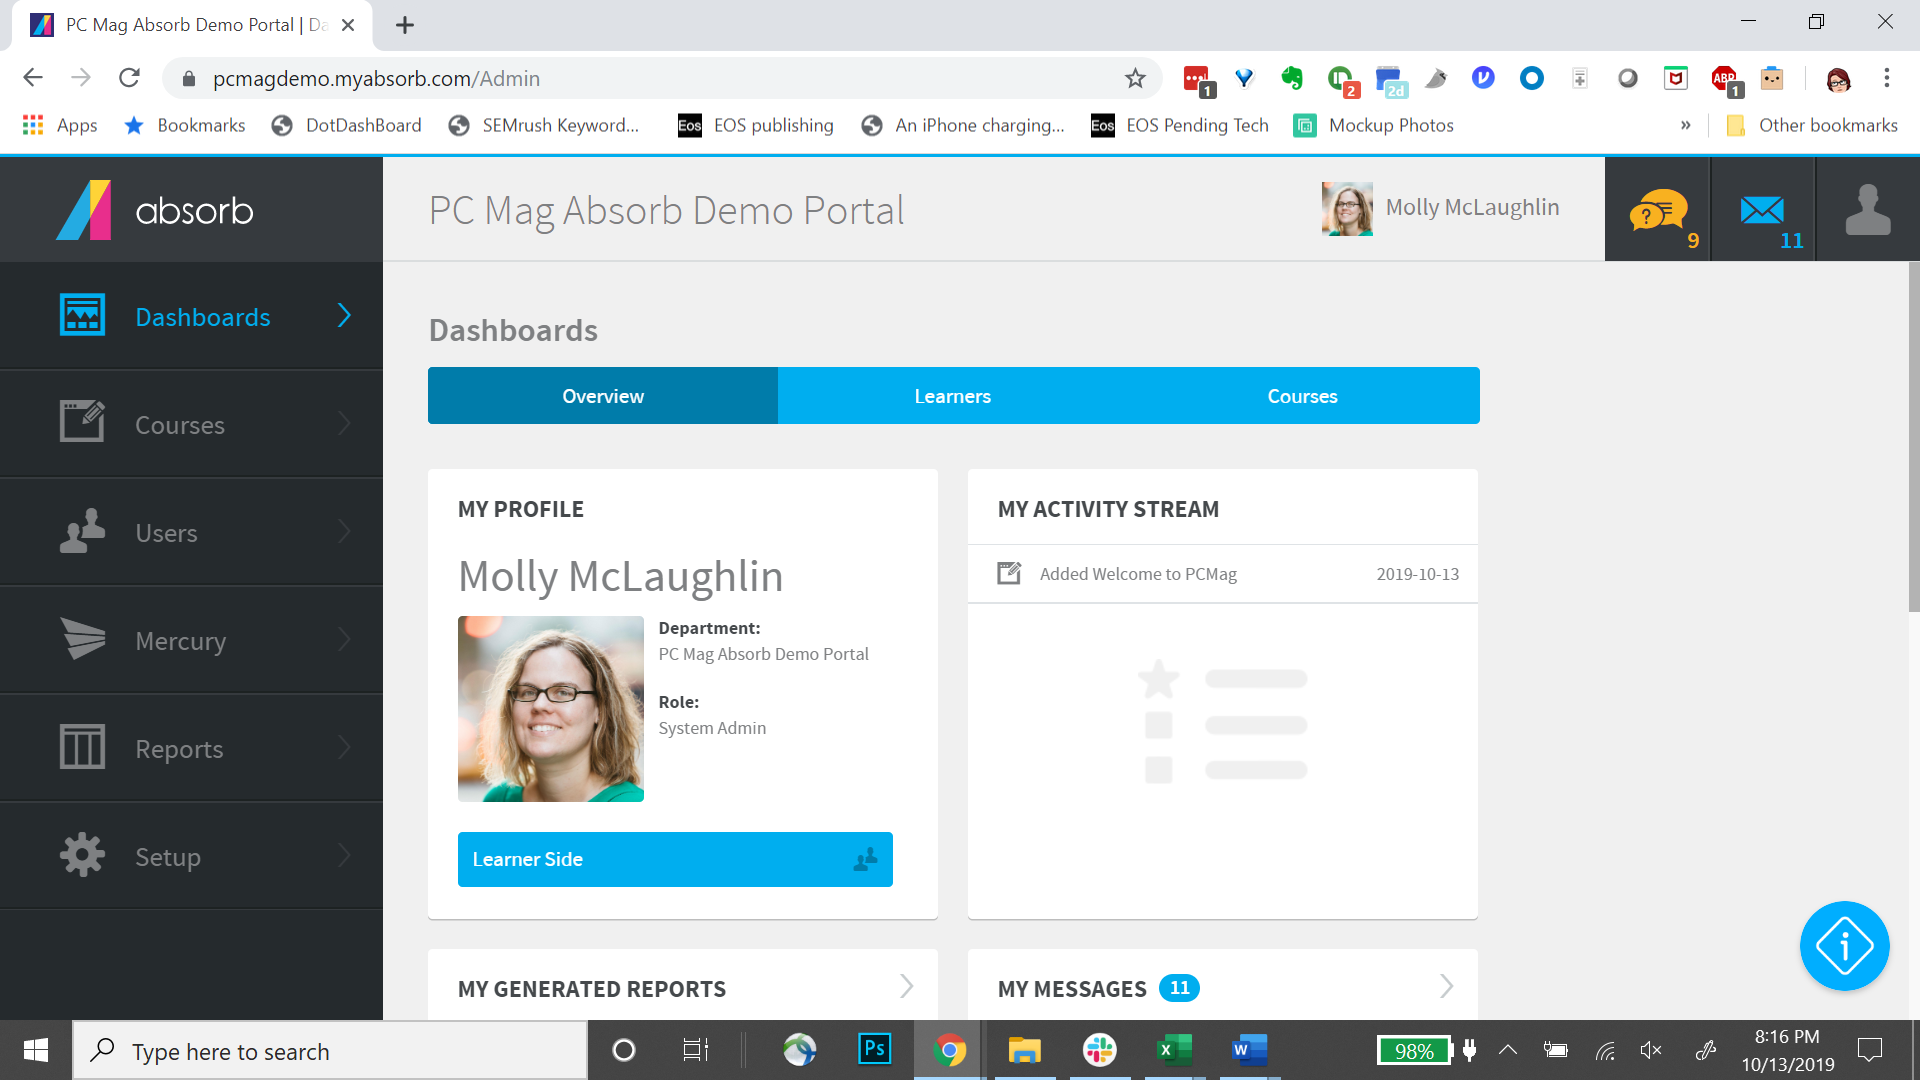Click the profile silhouette icon top right

click(x=1866, y=209)
